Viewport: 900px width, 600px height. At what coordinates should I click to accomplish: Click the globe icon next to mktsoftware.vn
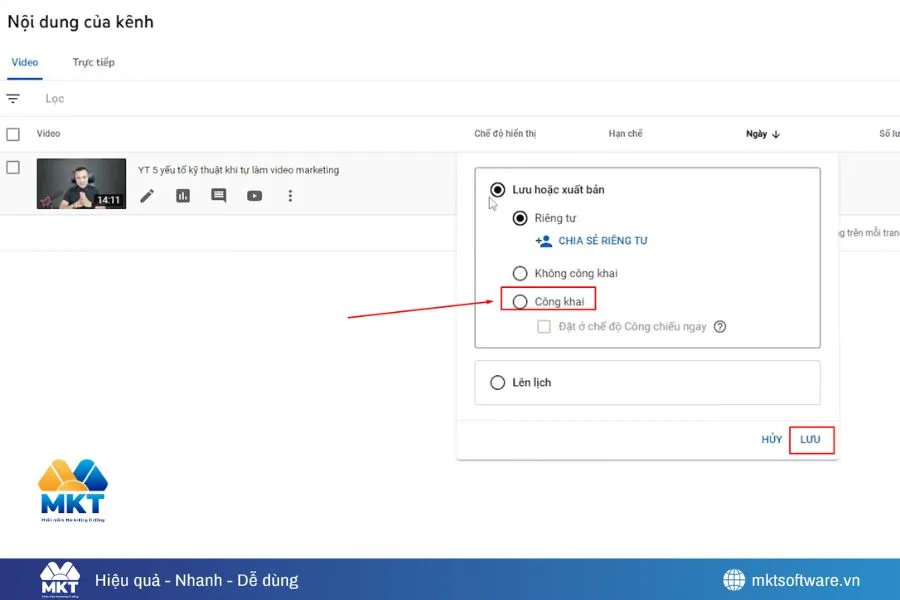(x=735, y=580)
